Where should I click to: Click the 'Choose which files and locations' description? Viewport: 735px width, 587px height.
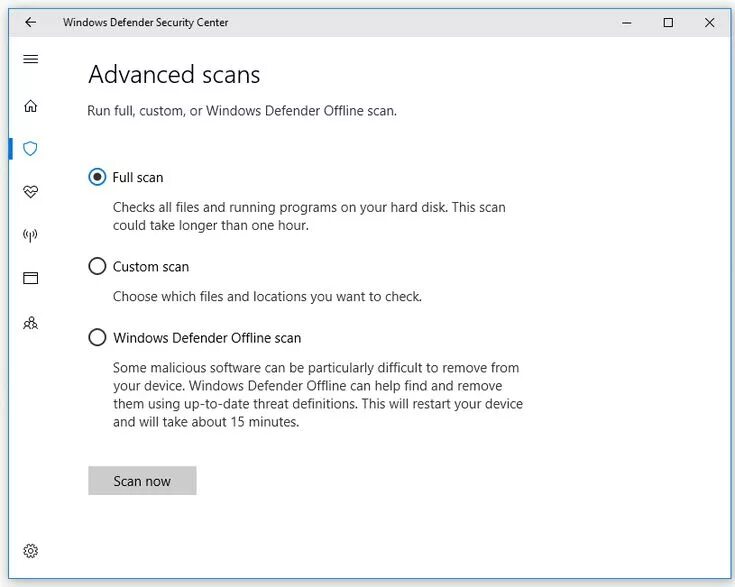tap(267, 297)
